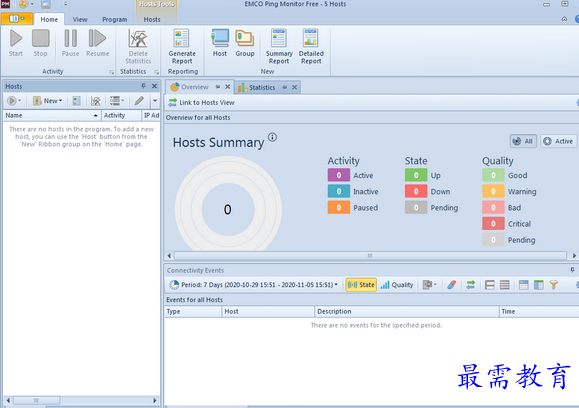
Task: Close the Overview tab
Action: click(x=227, y=87)
